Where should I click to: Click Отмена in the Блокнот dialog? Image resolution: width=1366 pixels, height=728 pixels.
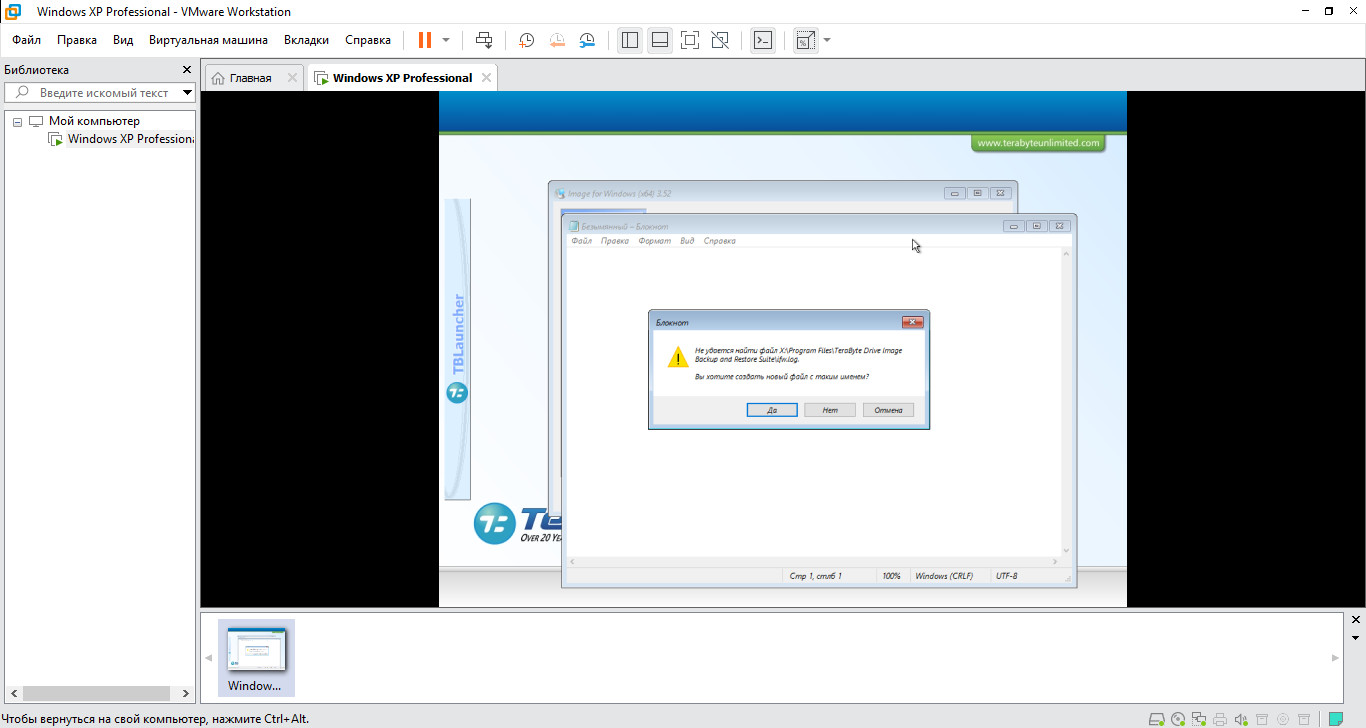coord(888,410)
